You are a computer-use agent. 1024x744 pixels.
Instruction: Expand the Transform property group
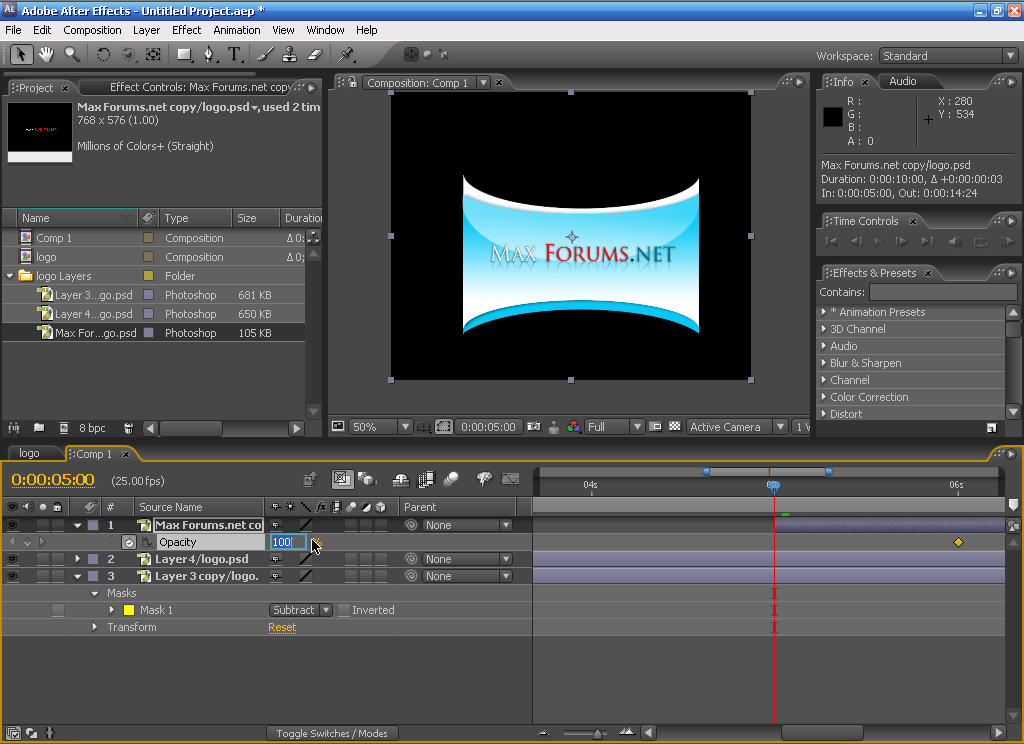point(95,627)
